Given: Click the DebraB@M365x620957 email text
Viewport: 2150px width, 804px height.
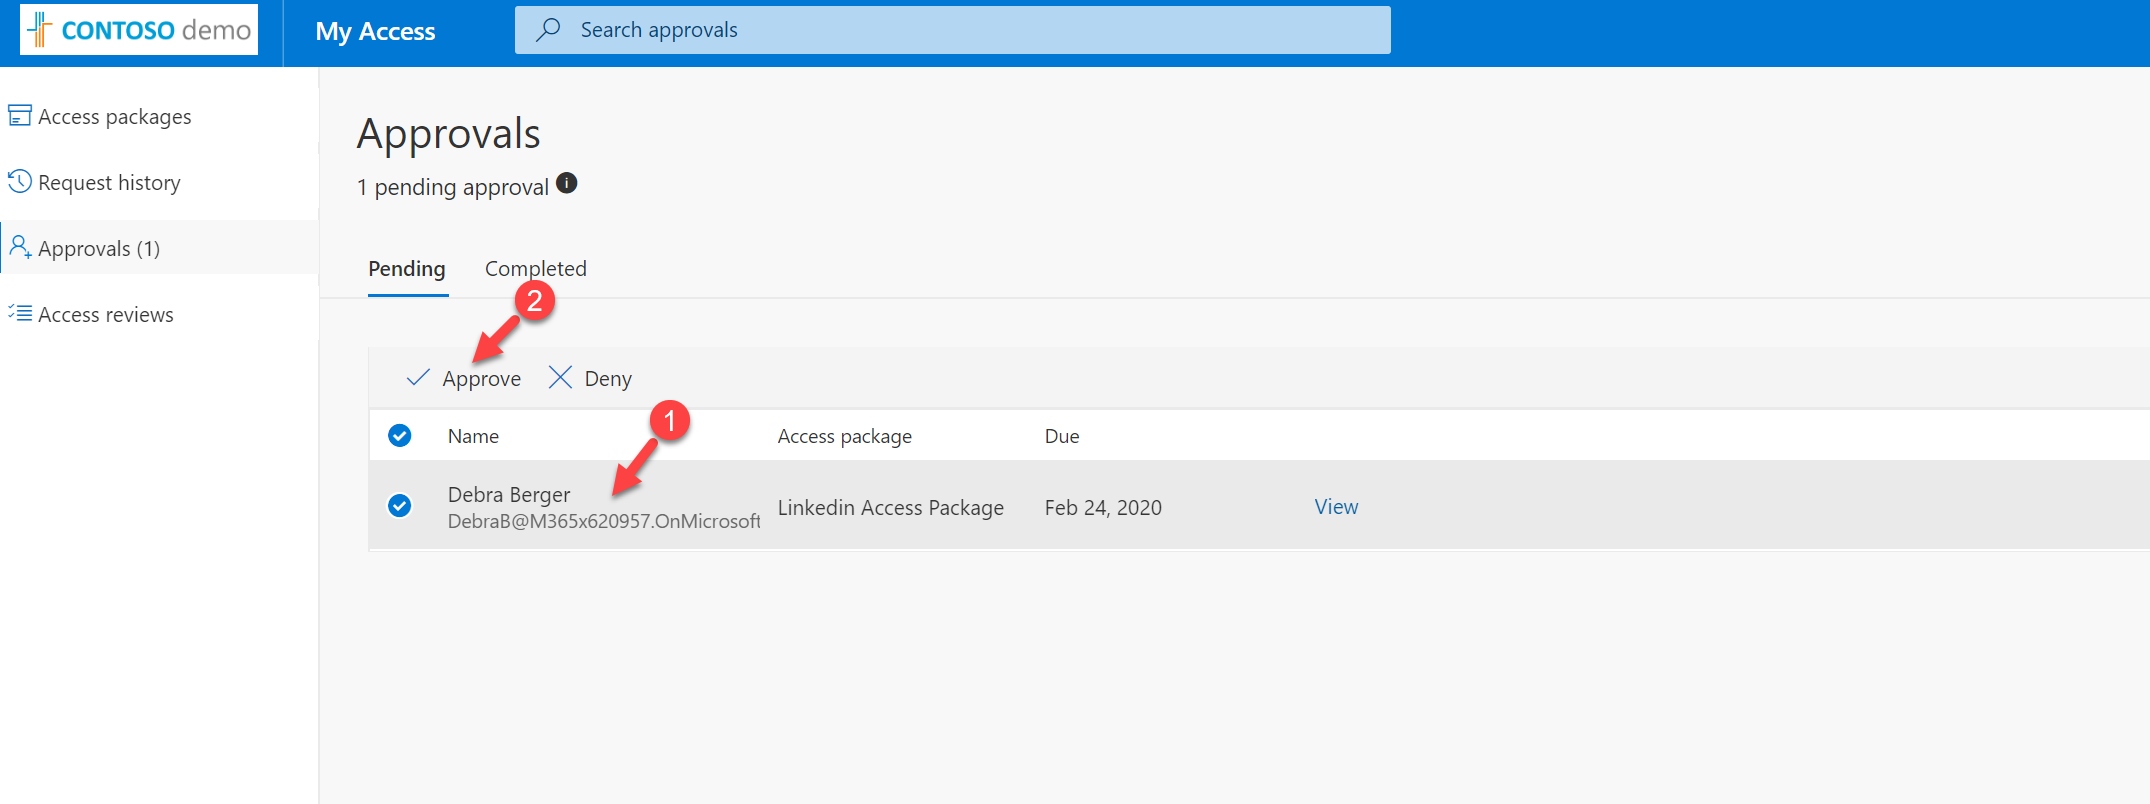Looking at the screenshot, I should tap(604, 521).
